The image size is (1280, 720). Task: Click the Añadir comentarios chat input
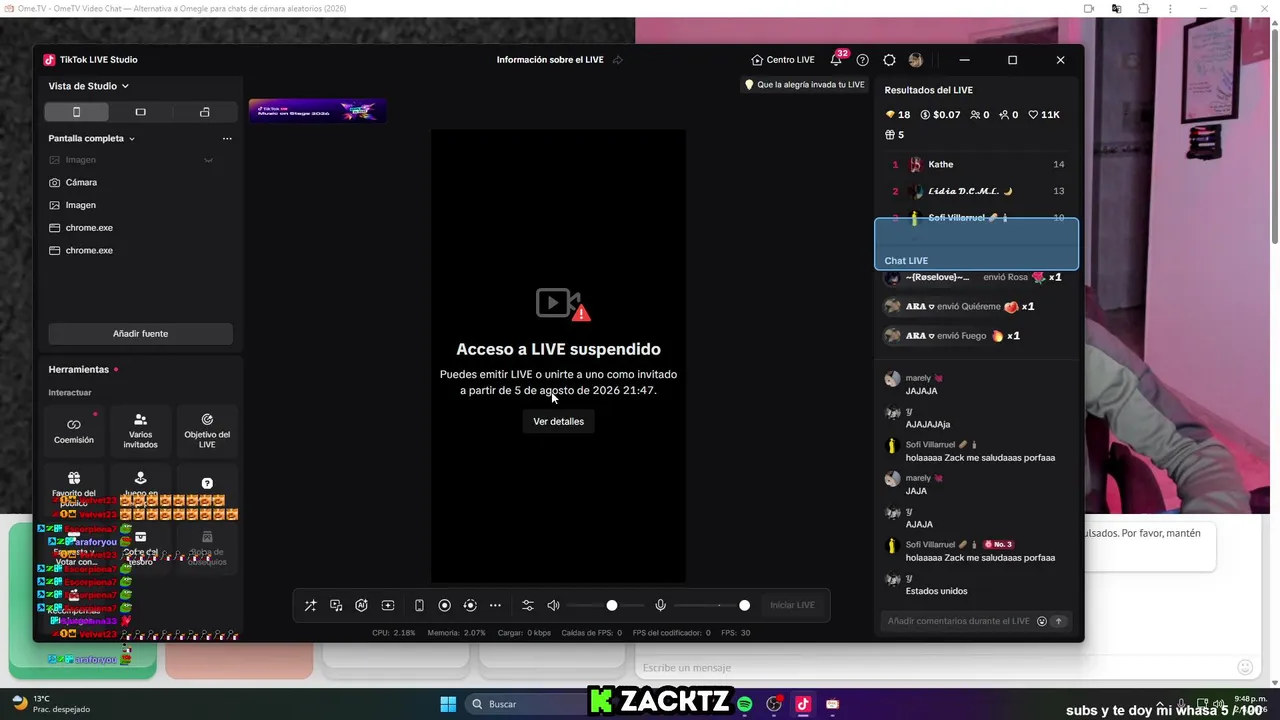[958, 621]
